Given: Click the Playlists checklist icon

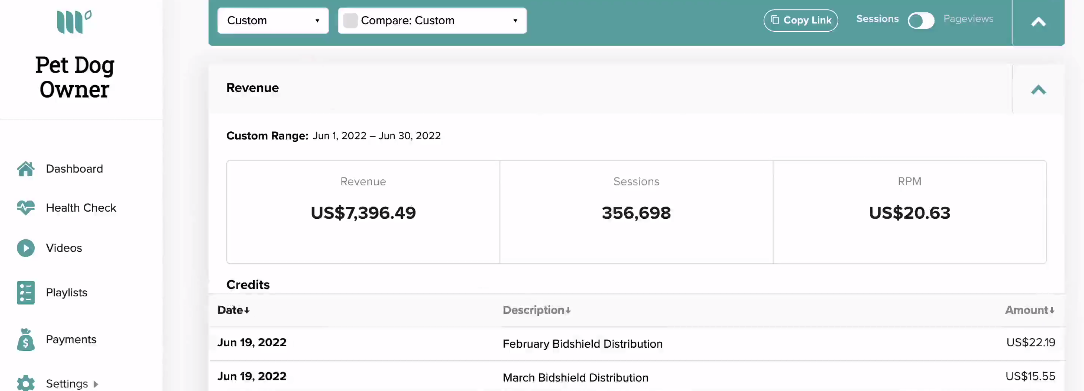Looking at the screenshot, I should 26,293.
